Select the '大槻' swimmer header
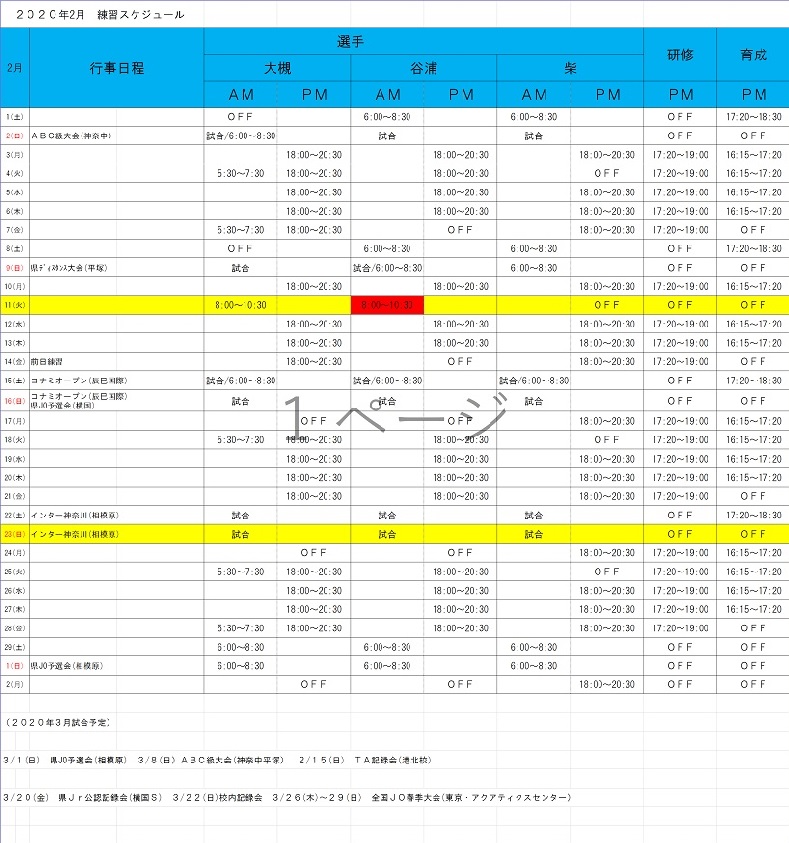 point(277,68)
